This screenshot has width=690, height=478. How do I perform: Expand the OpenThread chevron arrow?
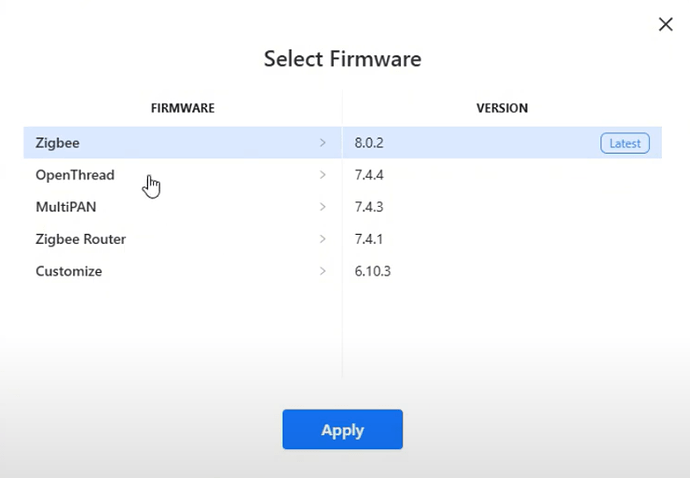coord(323,175)
